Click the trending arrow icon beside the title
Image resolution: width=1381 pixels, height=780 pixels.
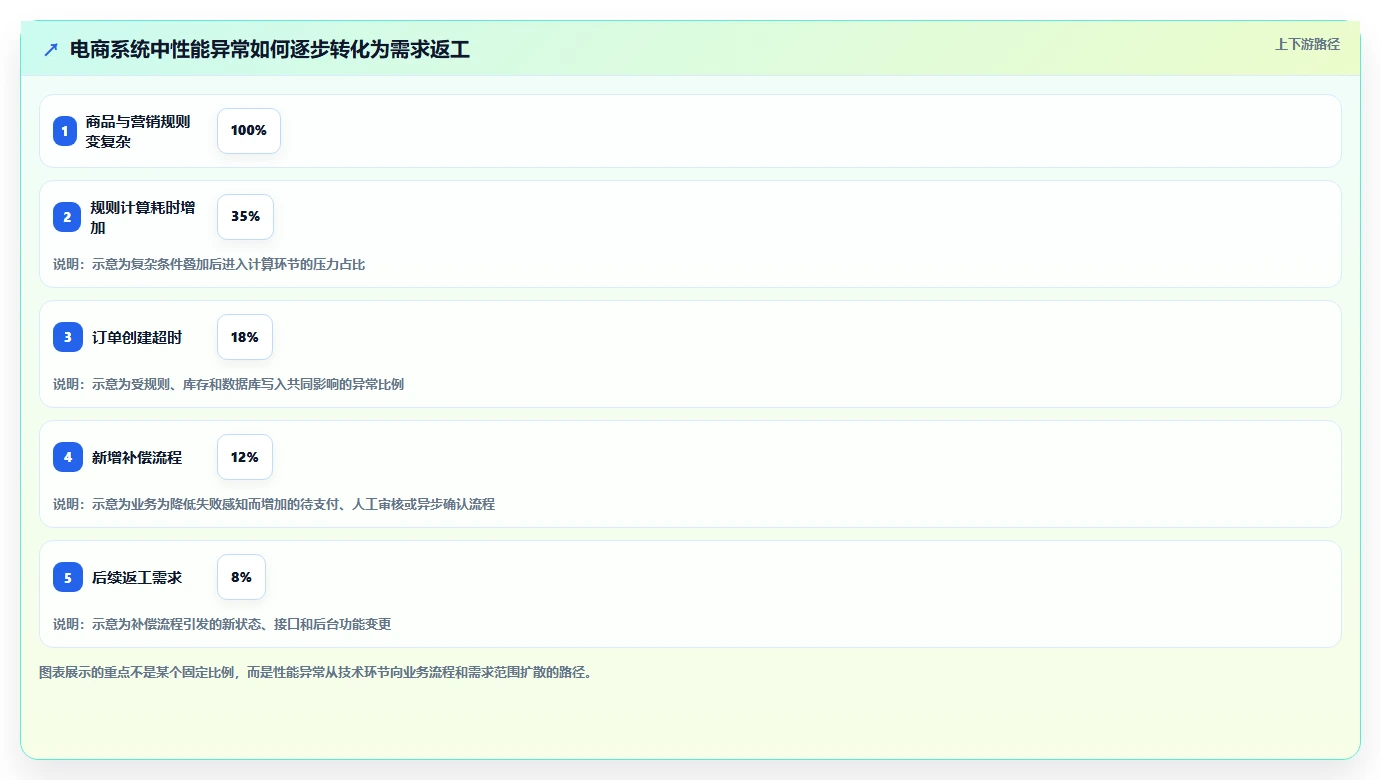[x=51, y=49]
